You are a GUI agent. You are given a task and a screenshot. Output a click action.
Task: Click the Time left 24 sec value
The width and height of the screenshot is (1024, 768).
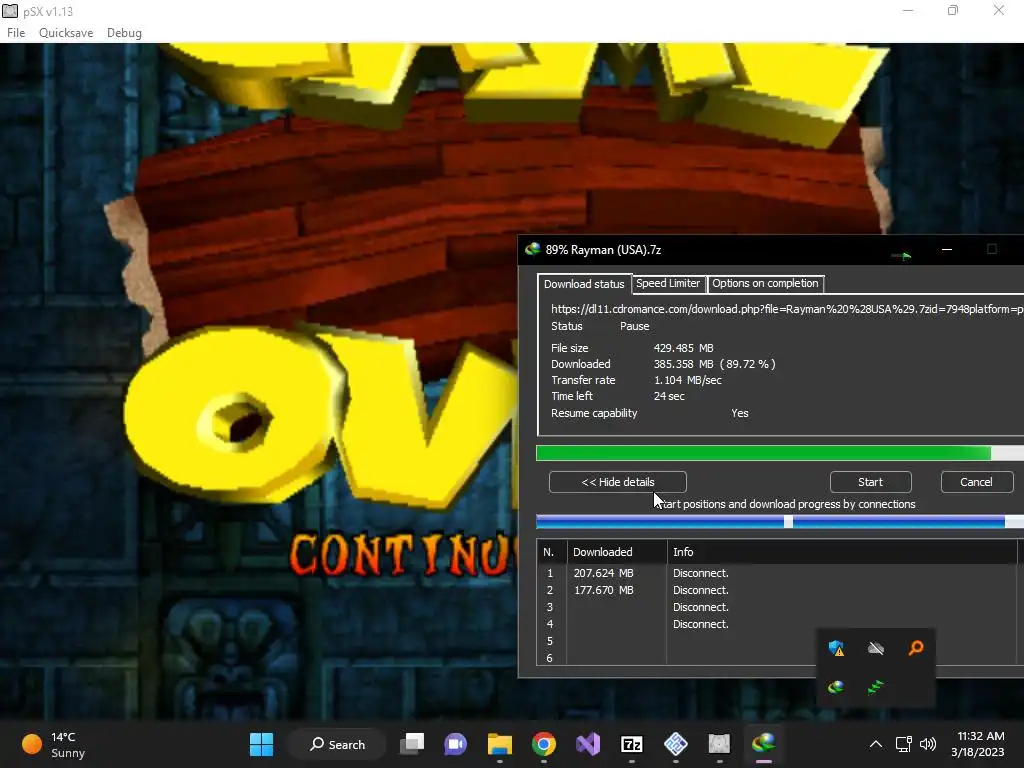click(669, 396)
